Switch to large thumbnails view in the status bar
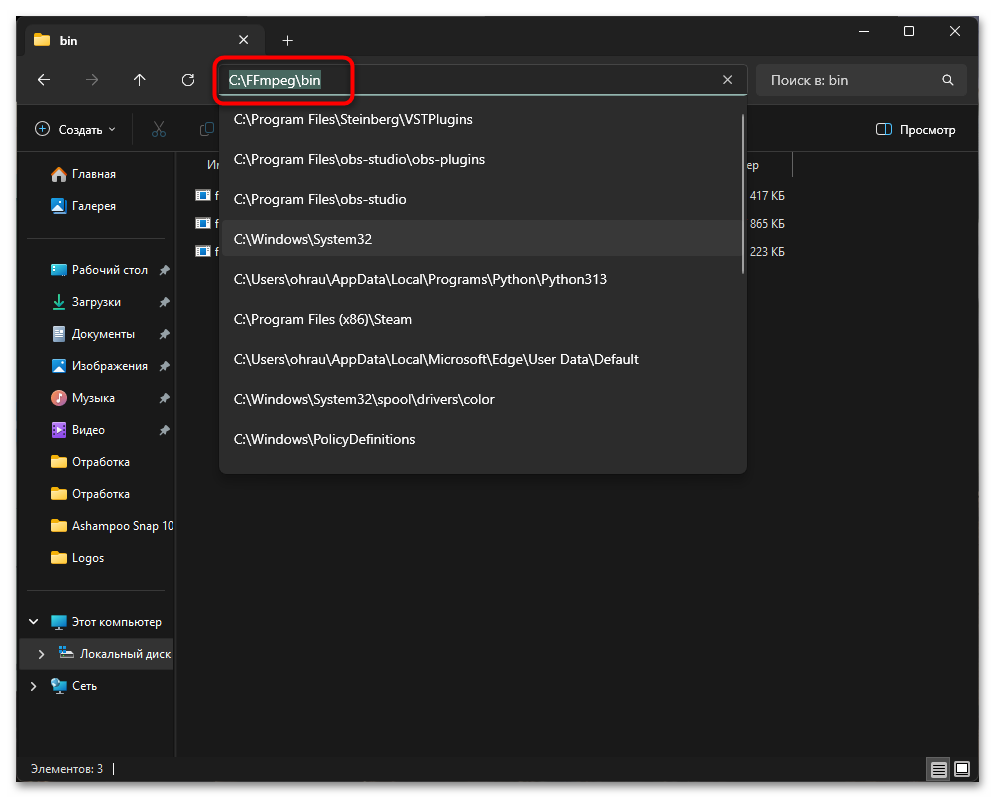Image resolution: width=995 pixels, height=798 pixels. [x=962, y=769]
